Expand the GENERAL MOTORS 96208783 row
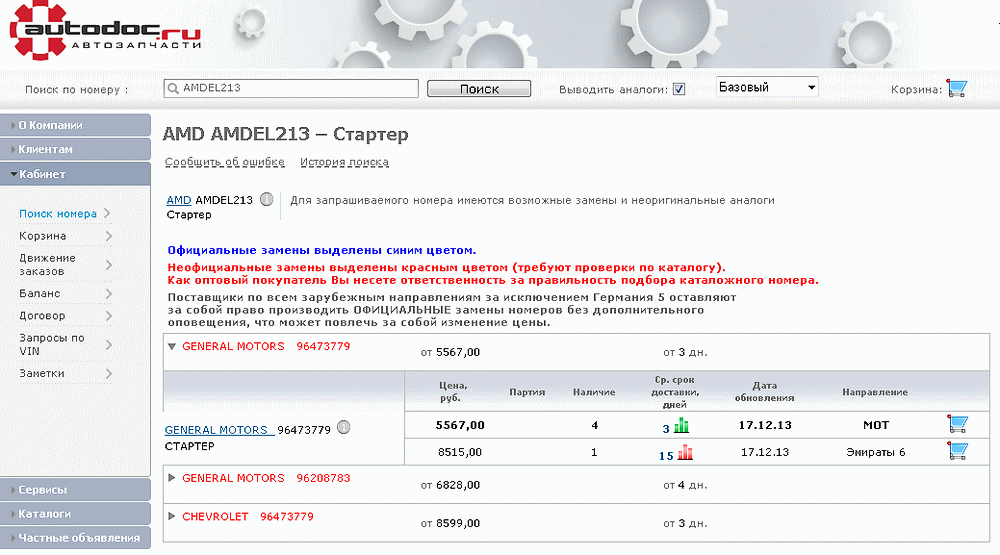 click(172, 478)
